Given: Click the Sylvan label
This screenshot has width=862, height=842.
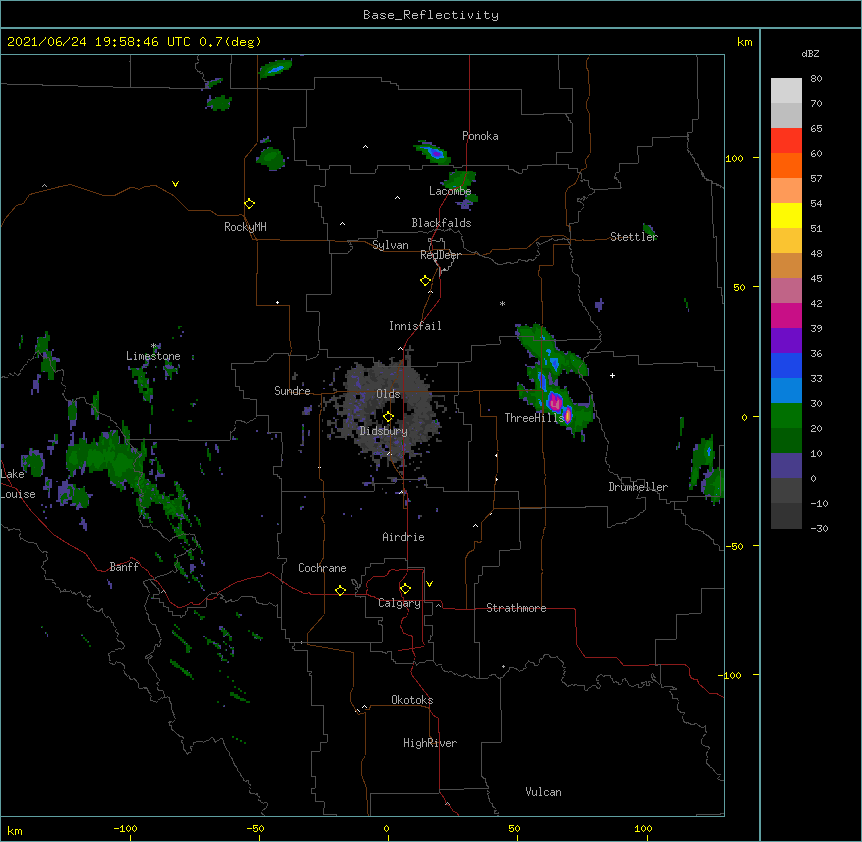Looking at the screenshot, I should 390,245.
